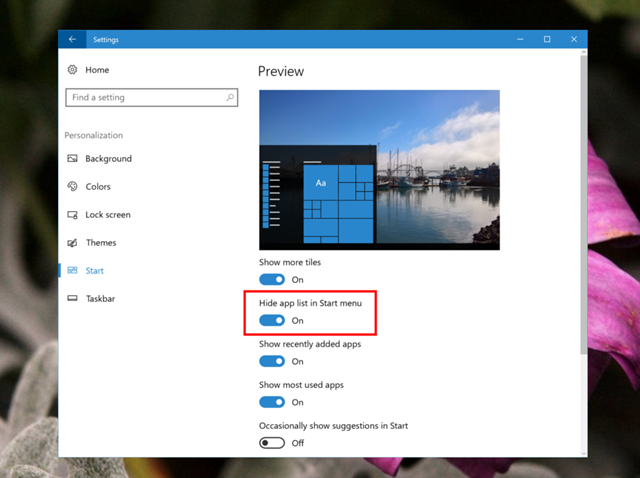
Task: Click the Themes brush icon
Action: coord(72,243)
